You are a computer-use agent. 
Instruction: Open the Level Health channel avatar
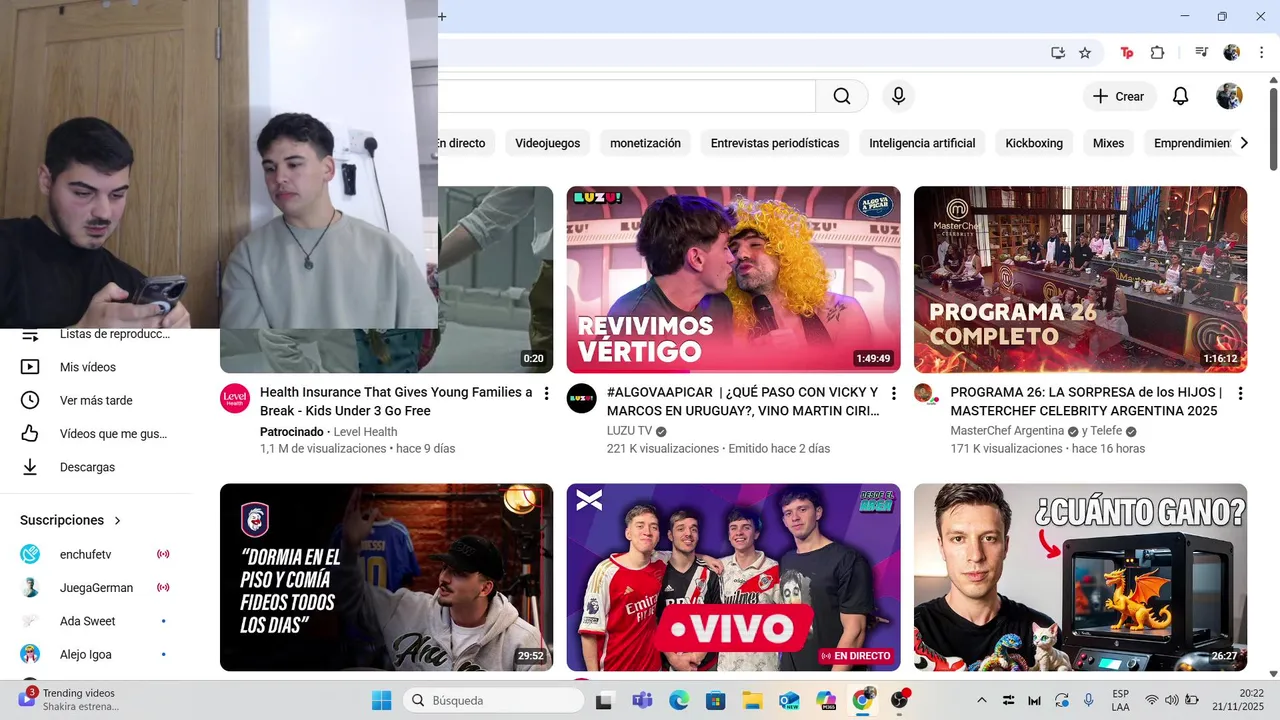coord(235,398)
